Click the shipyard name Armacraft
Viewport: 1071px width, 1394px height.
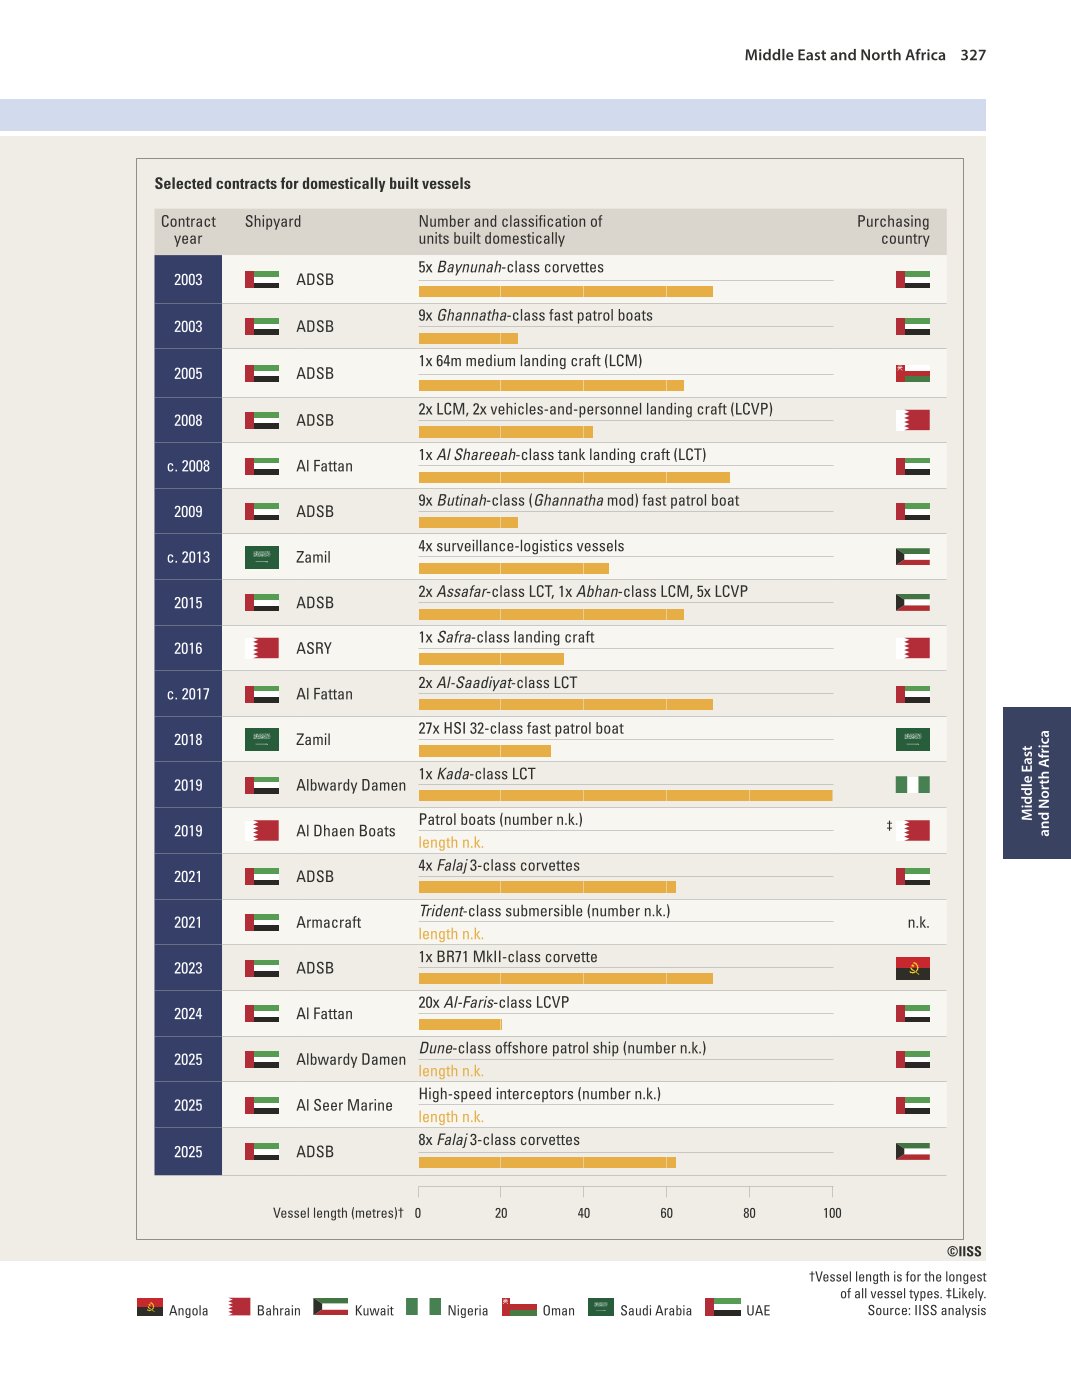click(329, 922)
